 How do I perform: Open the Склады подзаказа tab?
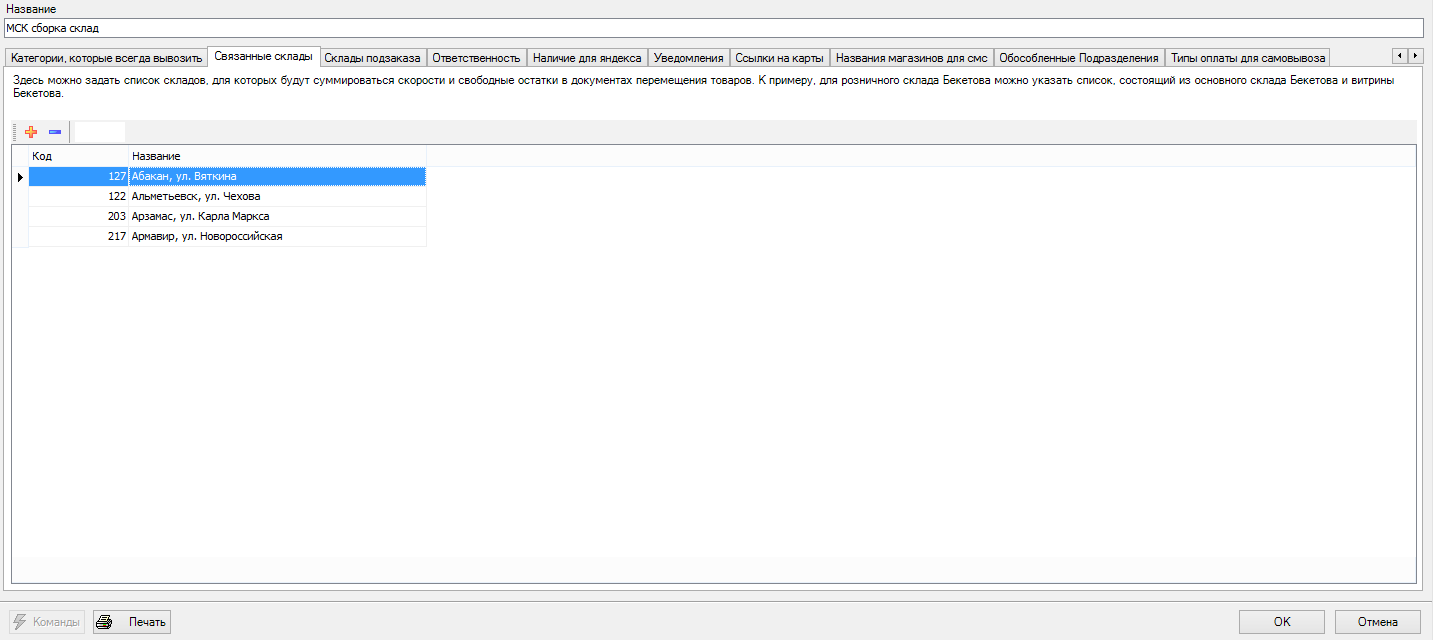[372, 58]
